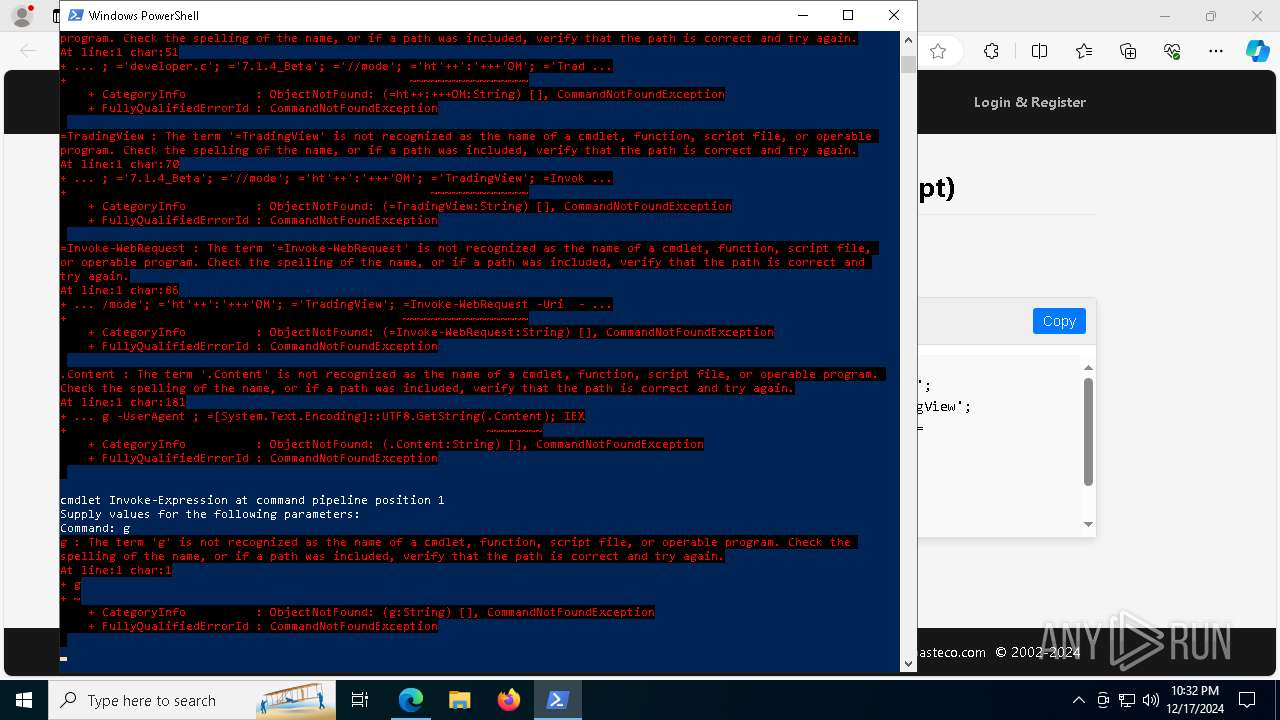Open network status tray icon
This screenshot has width=1280, height=720.
[1127, 700]
